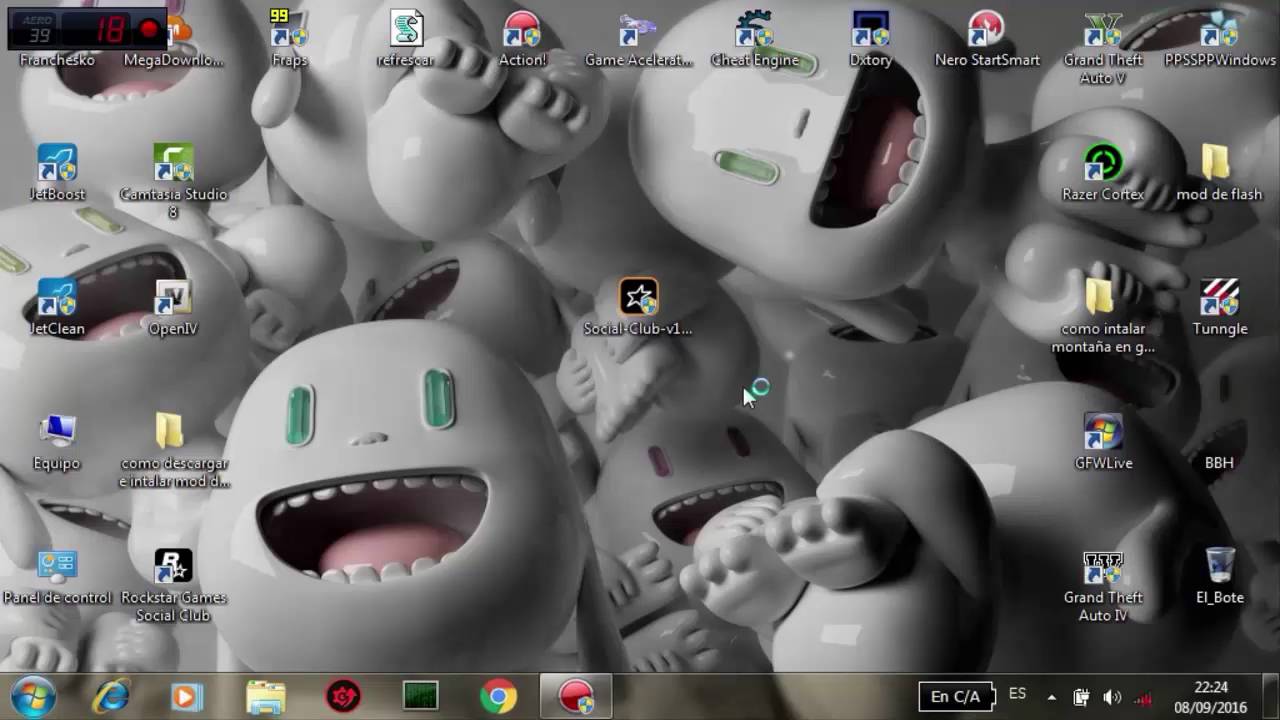Select the Action! desktop shortcut
This screenshot has width=1280, height=720.
pyautogui.click(x=522, y=38)
